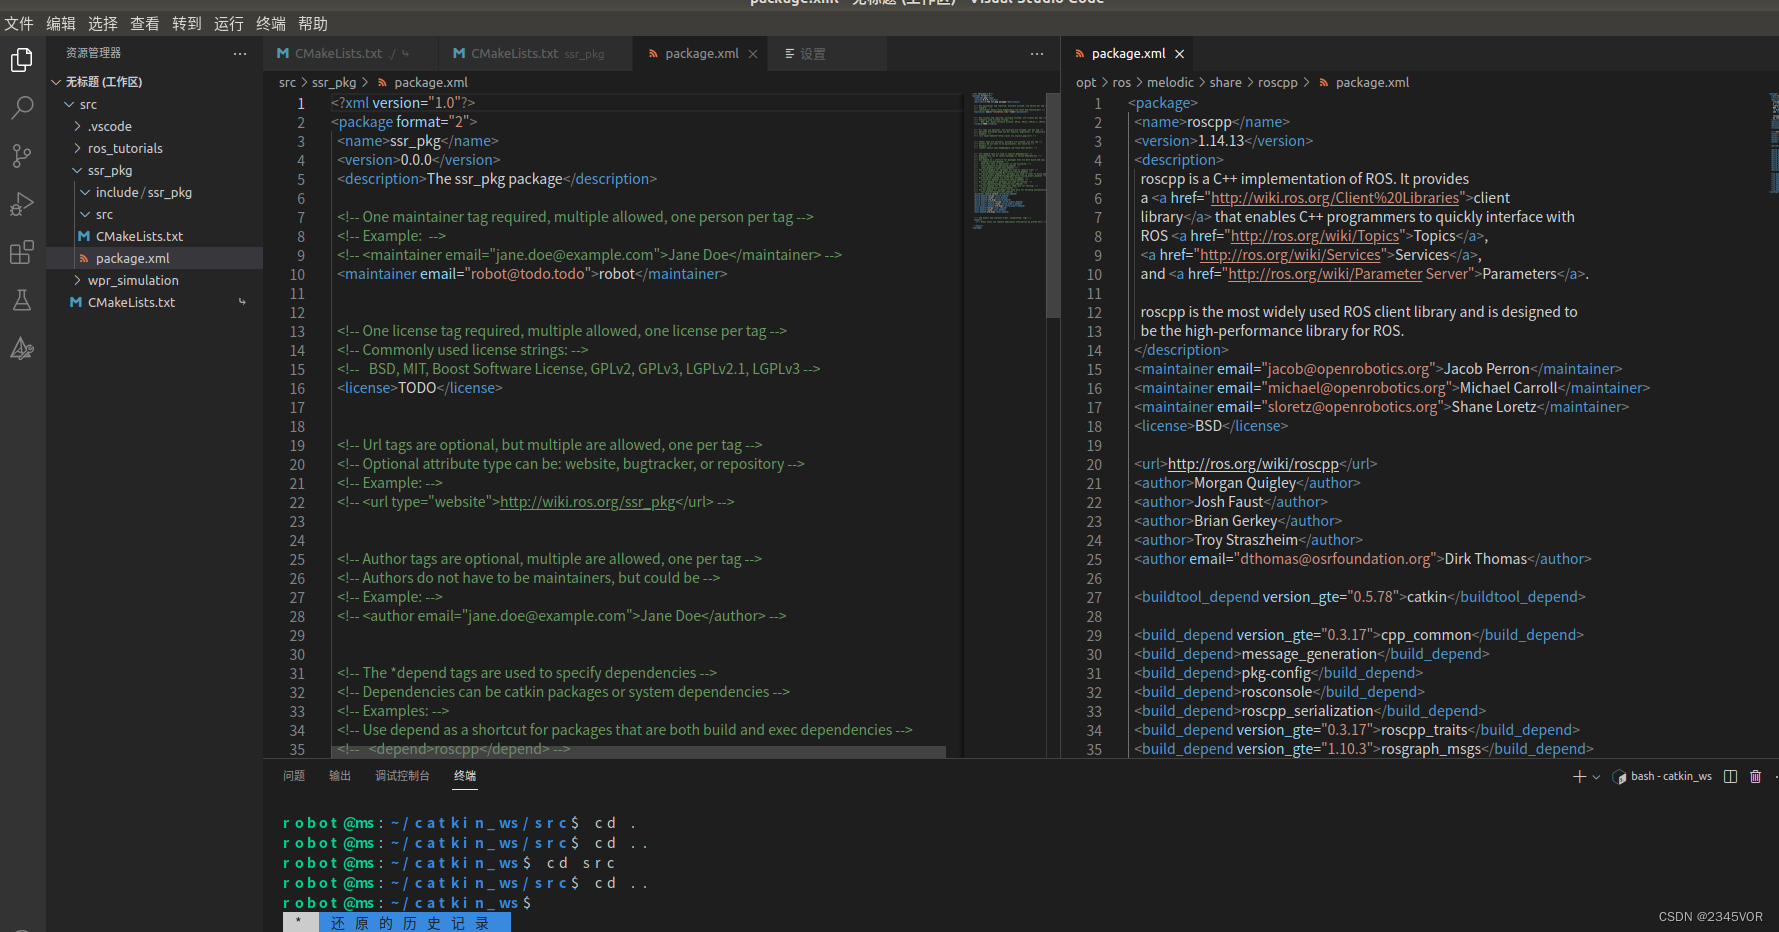Select the 终端 terminal panel tab

click(x=465, y=776)
